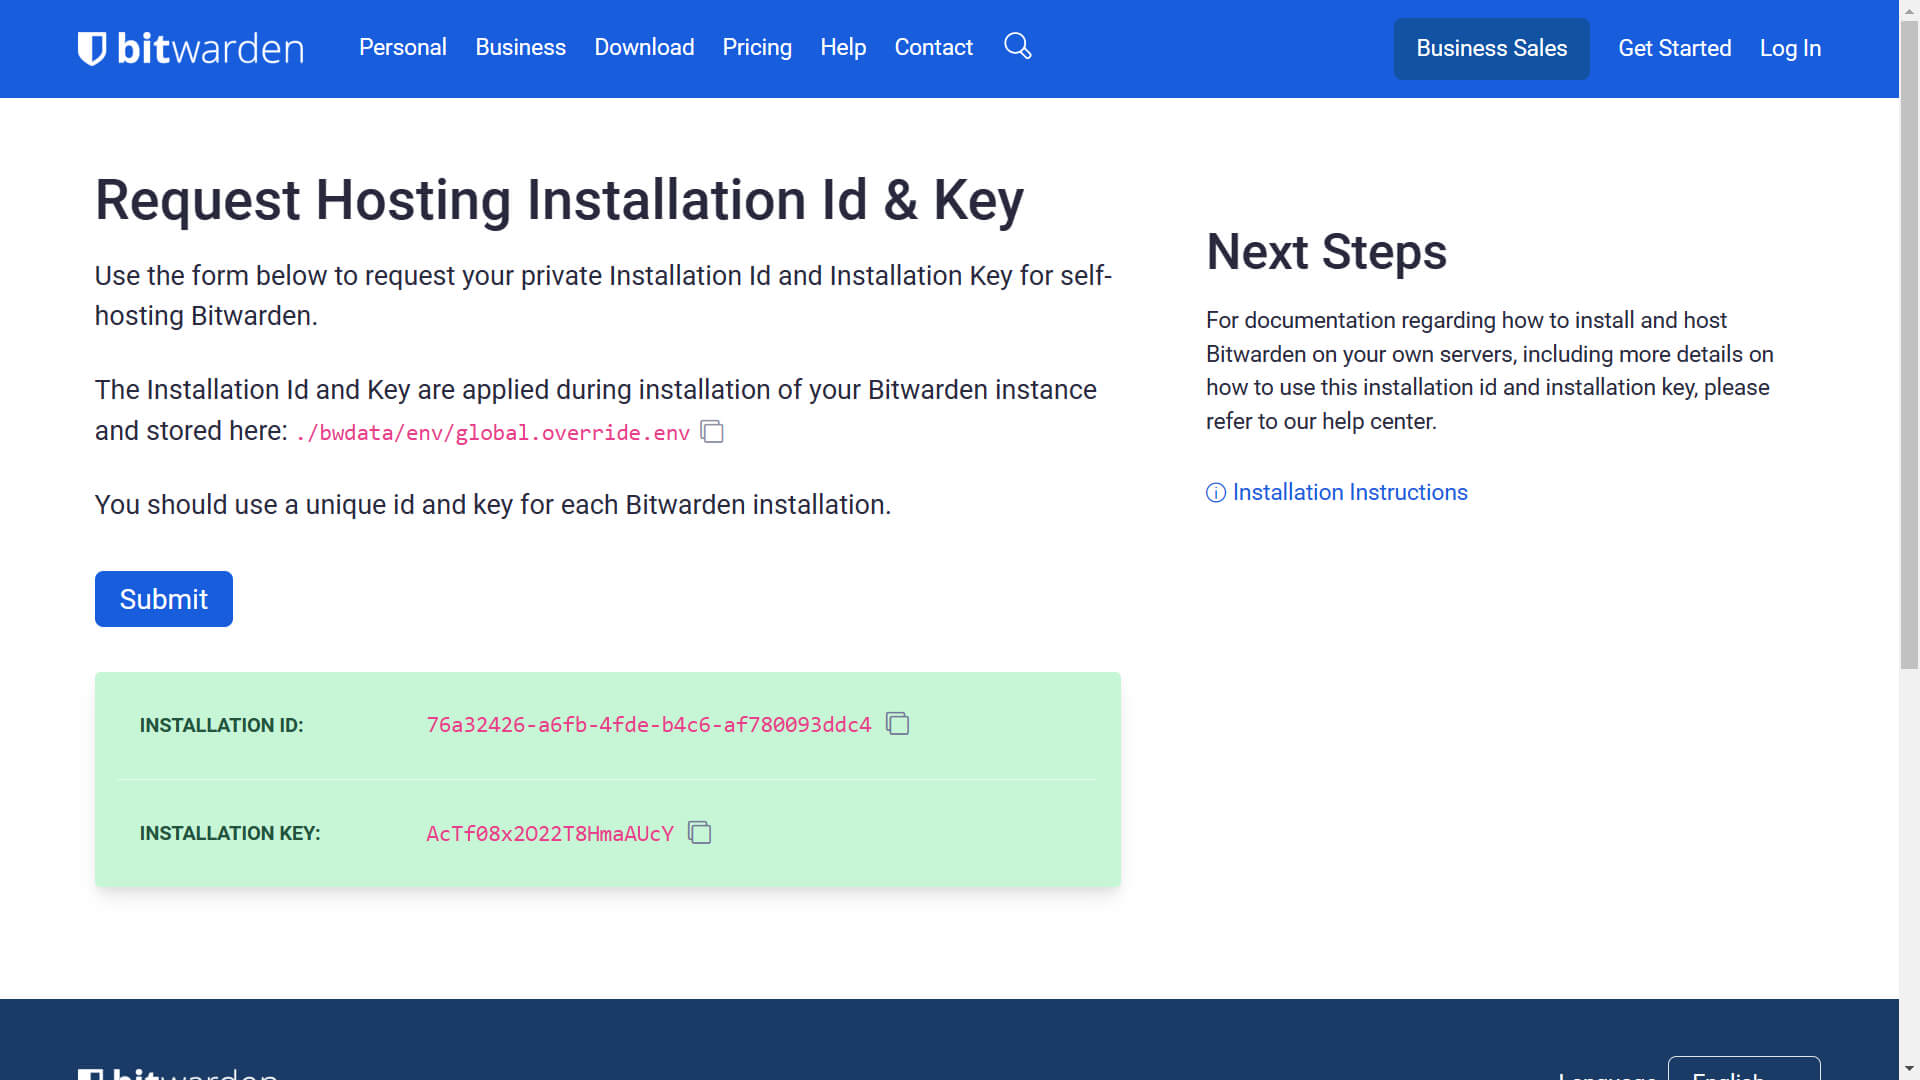The image size is (1920, 1080).
Task: Go to the Download page
Action: point(644,47)
